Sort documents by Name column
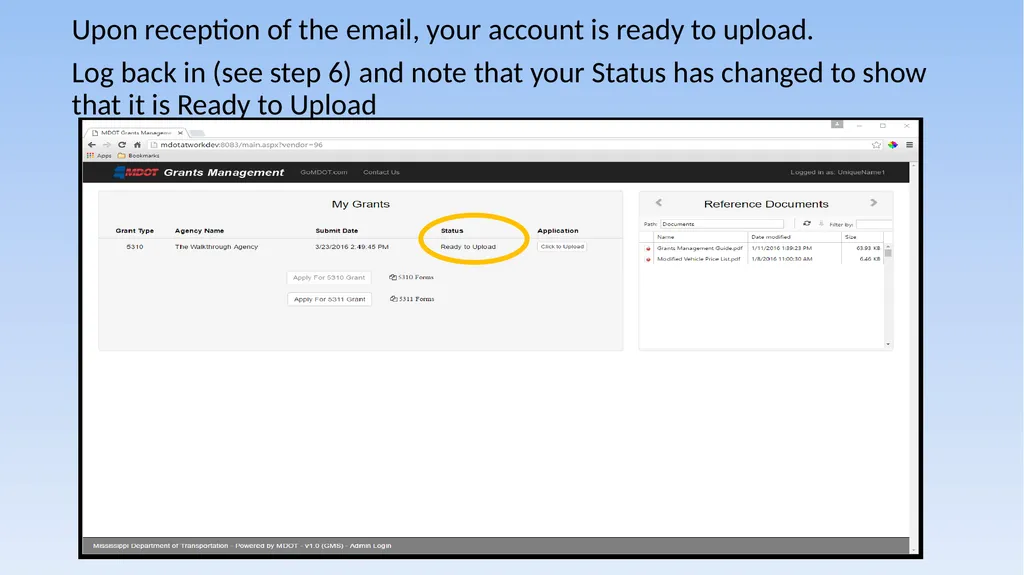1024x575 pixels. [701, 237]
